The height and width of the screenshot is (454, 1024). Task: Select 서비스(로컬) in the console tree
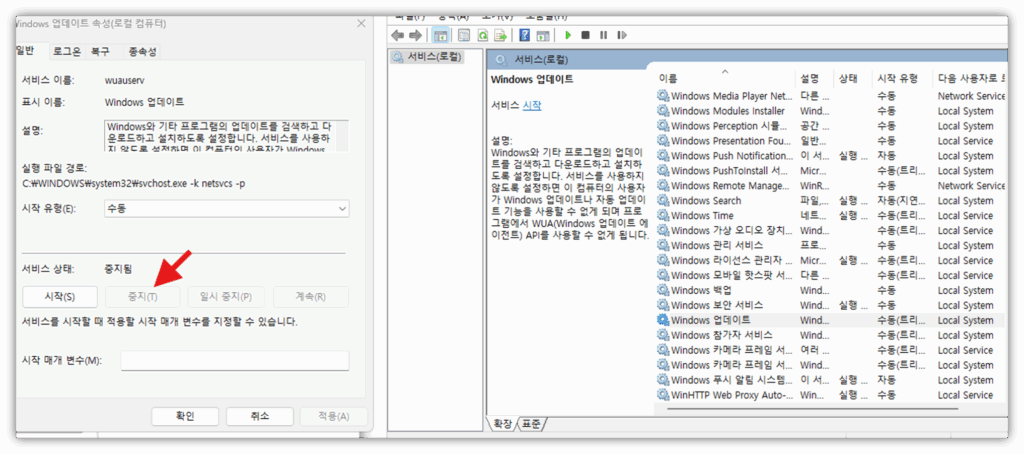[427, 57]
